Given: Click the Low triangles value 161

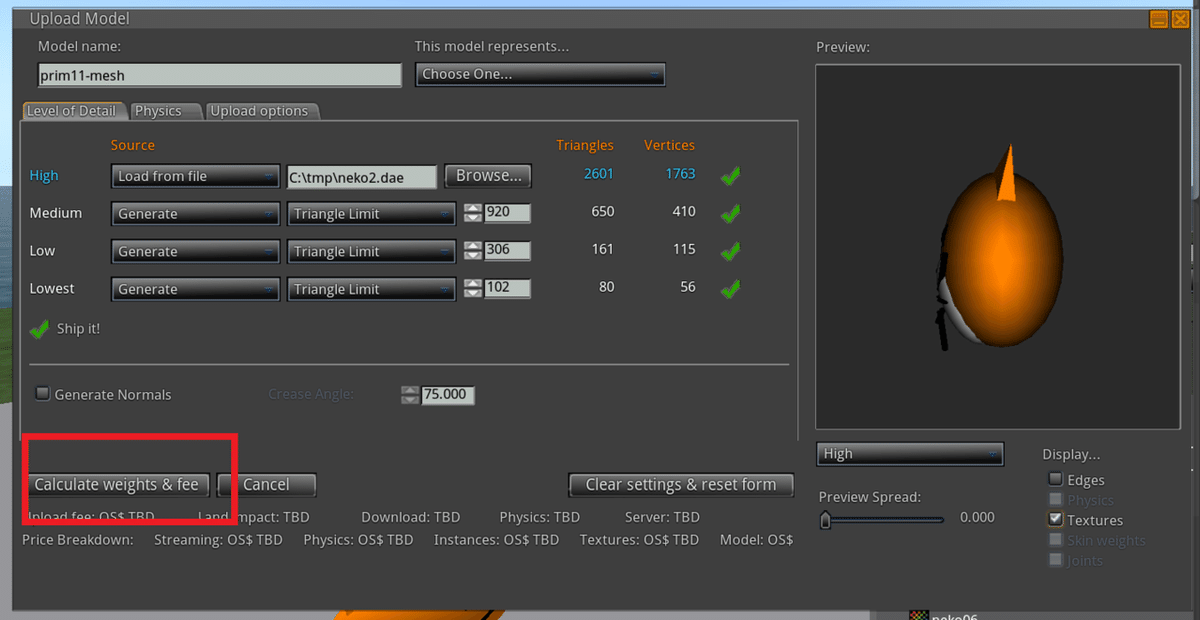Looking at the screenshot, I should coord(603,250).
